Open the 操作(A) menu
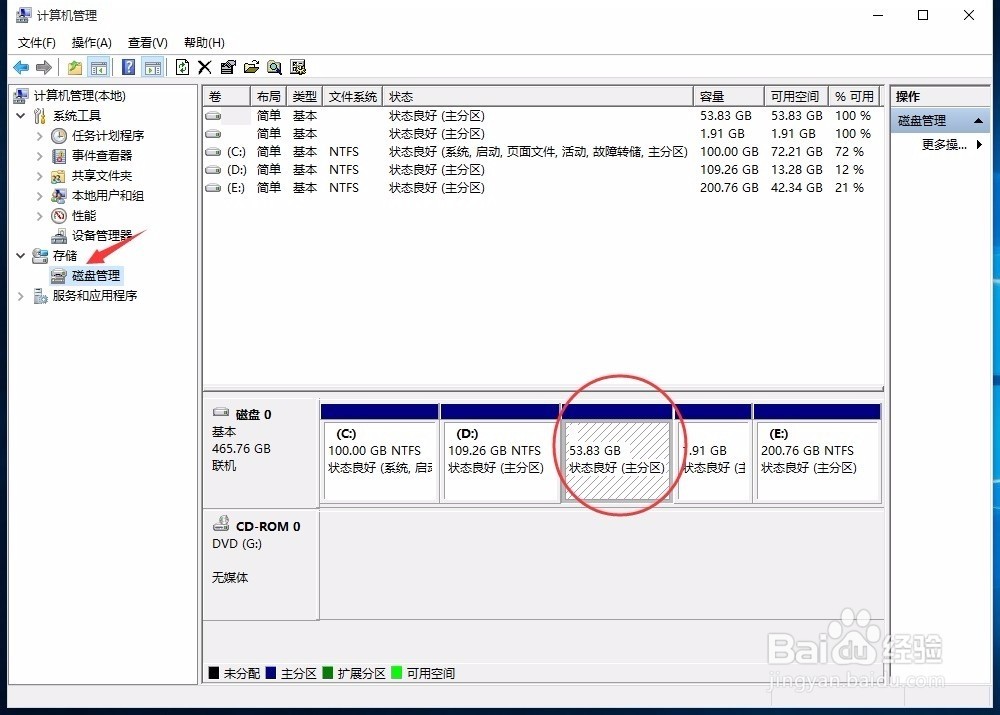This screenshot has height=715, width=1000. coord(91,42)
